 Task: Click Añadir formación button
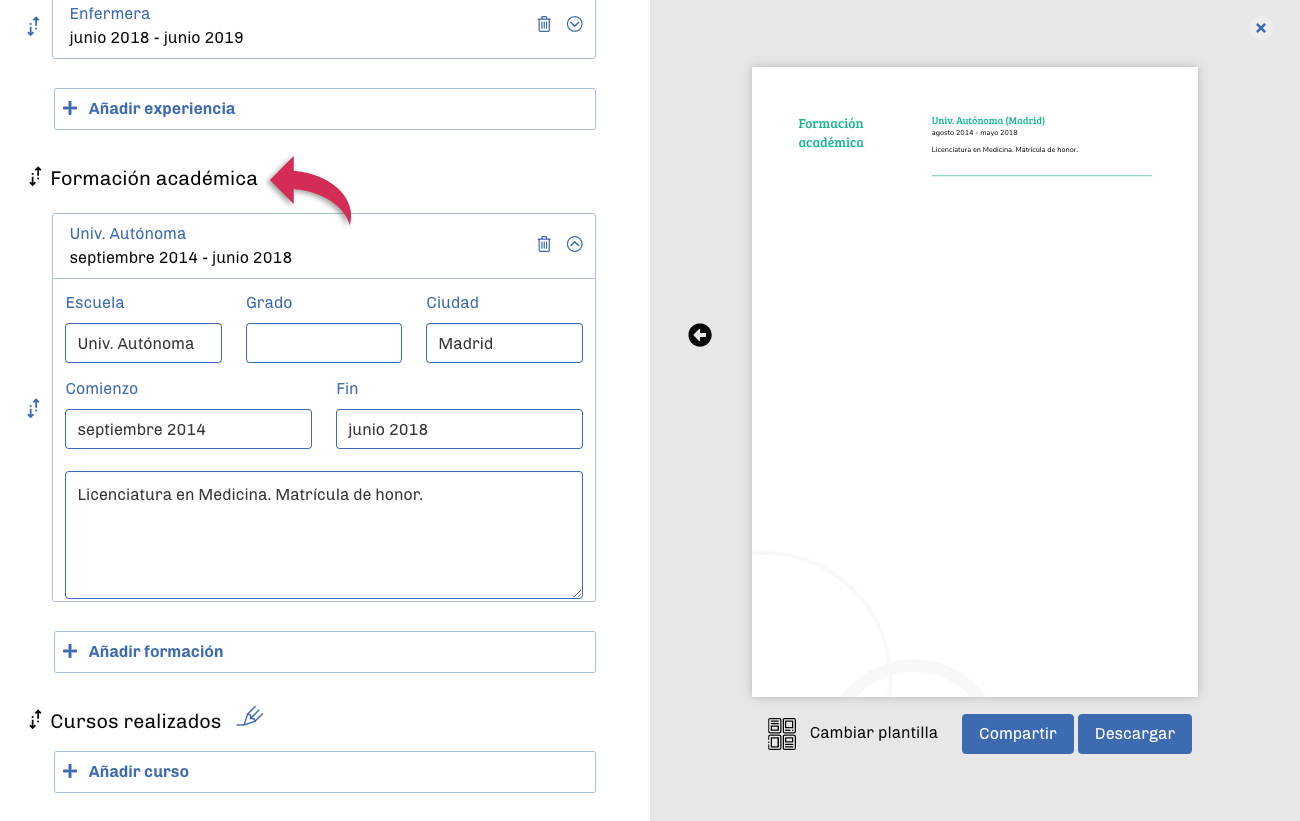point(325,652)
